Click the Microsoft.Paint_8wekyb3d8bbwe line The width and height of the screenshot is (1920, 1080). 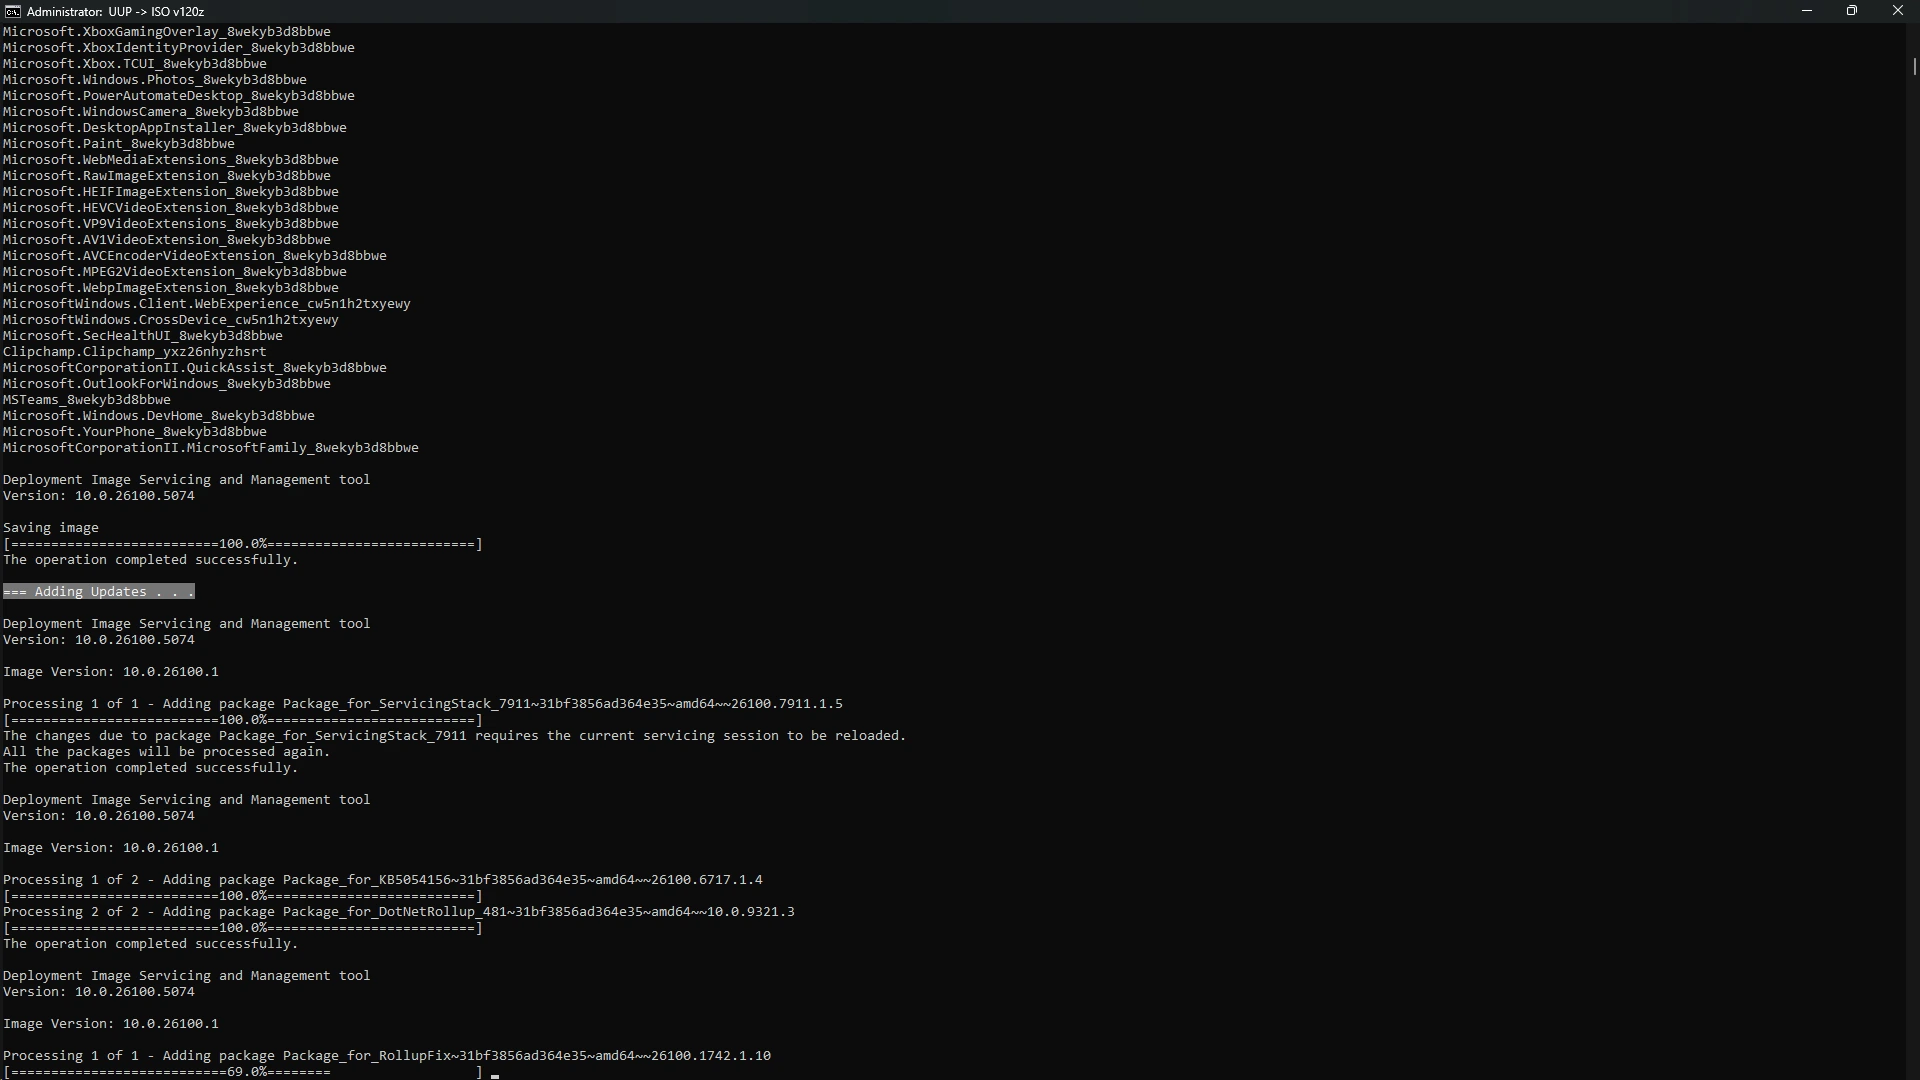click(x=119, y=144)
